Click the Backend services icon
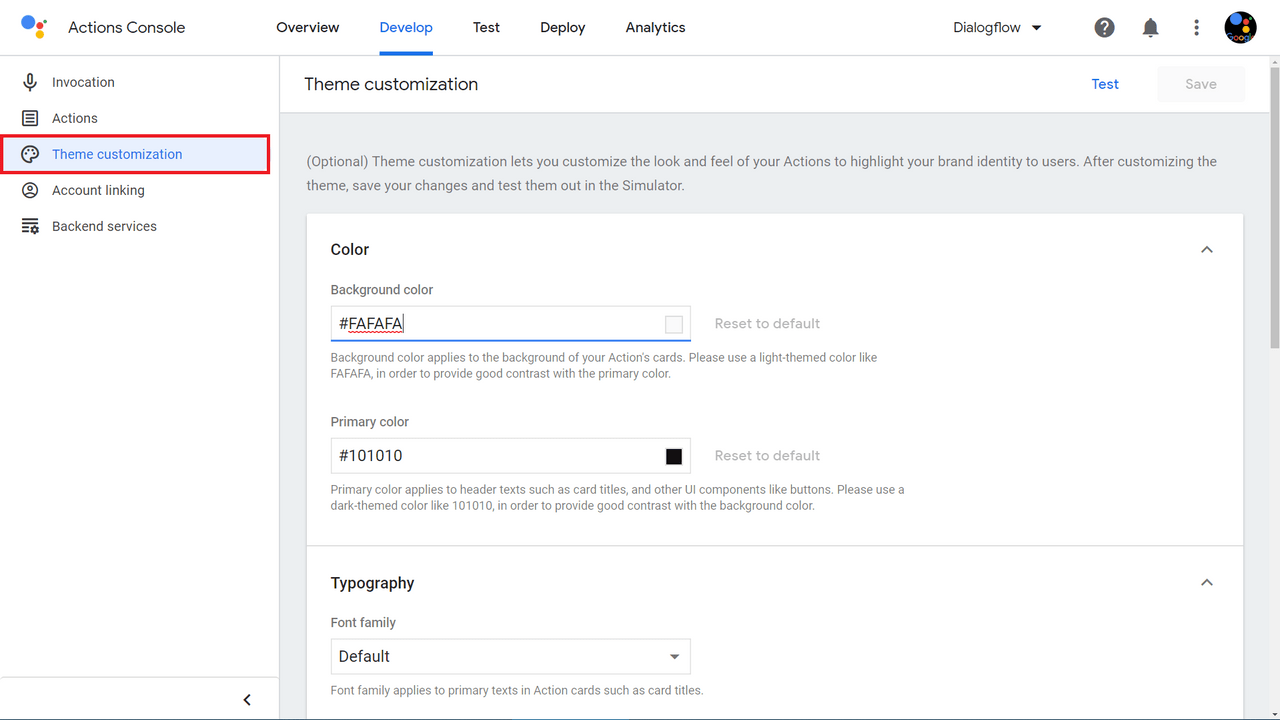The image size is (1280, 720). click(x=30, y=226)
